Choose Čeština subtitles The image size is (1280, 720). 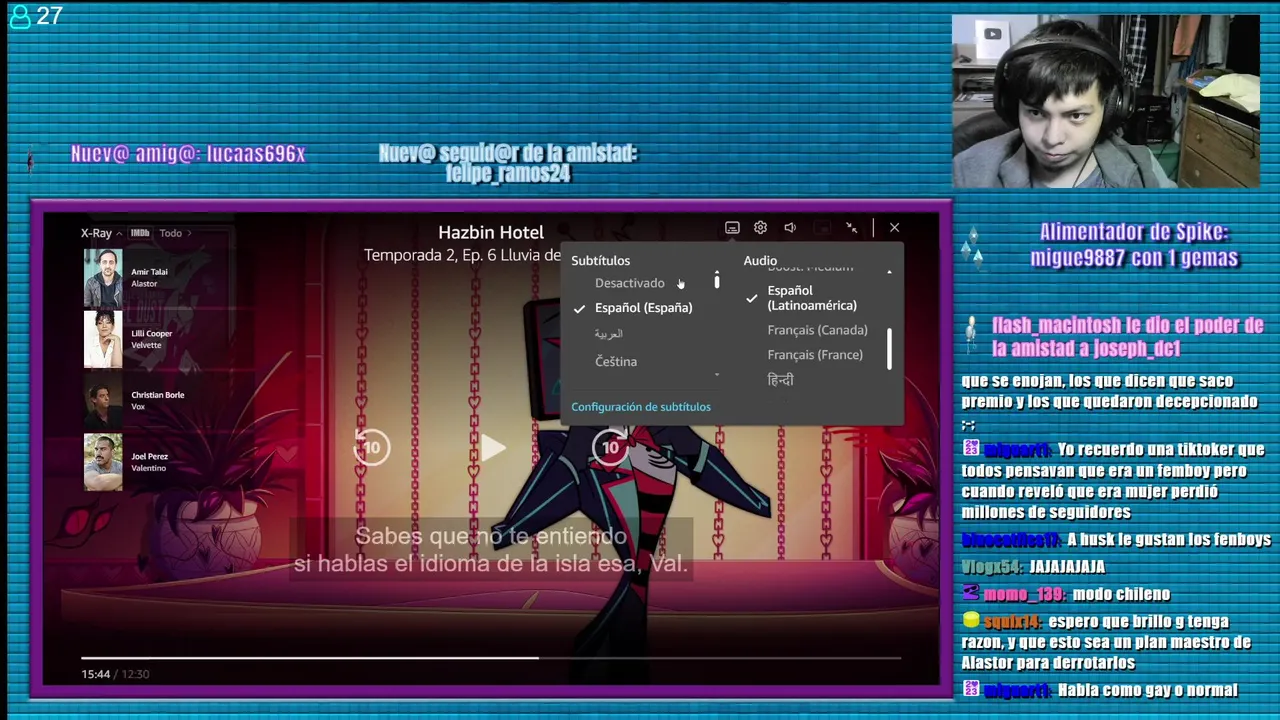point(616,361)
